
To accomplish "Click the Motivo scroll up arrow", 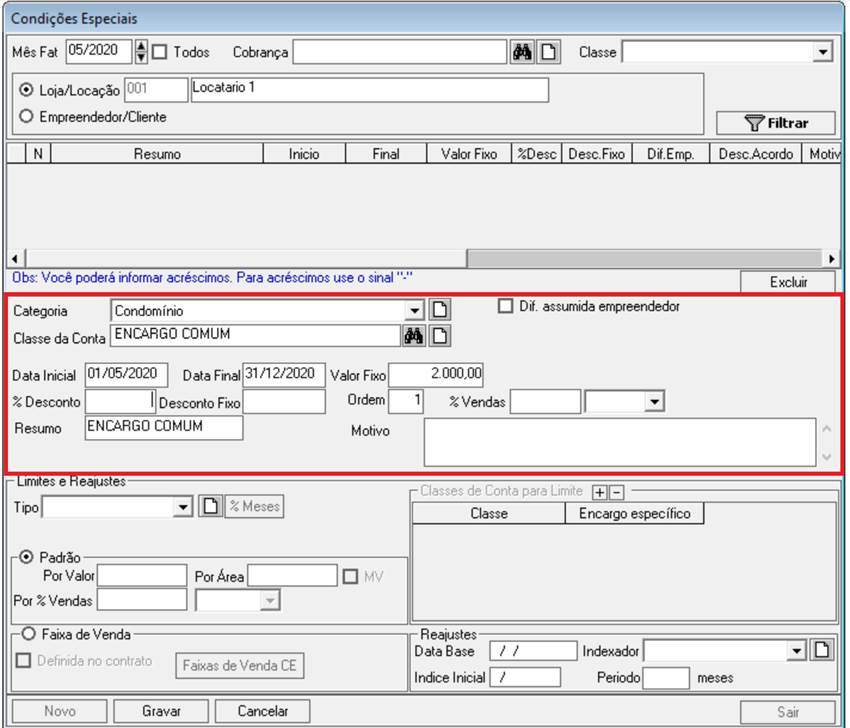I will coord(826,429).
